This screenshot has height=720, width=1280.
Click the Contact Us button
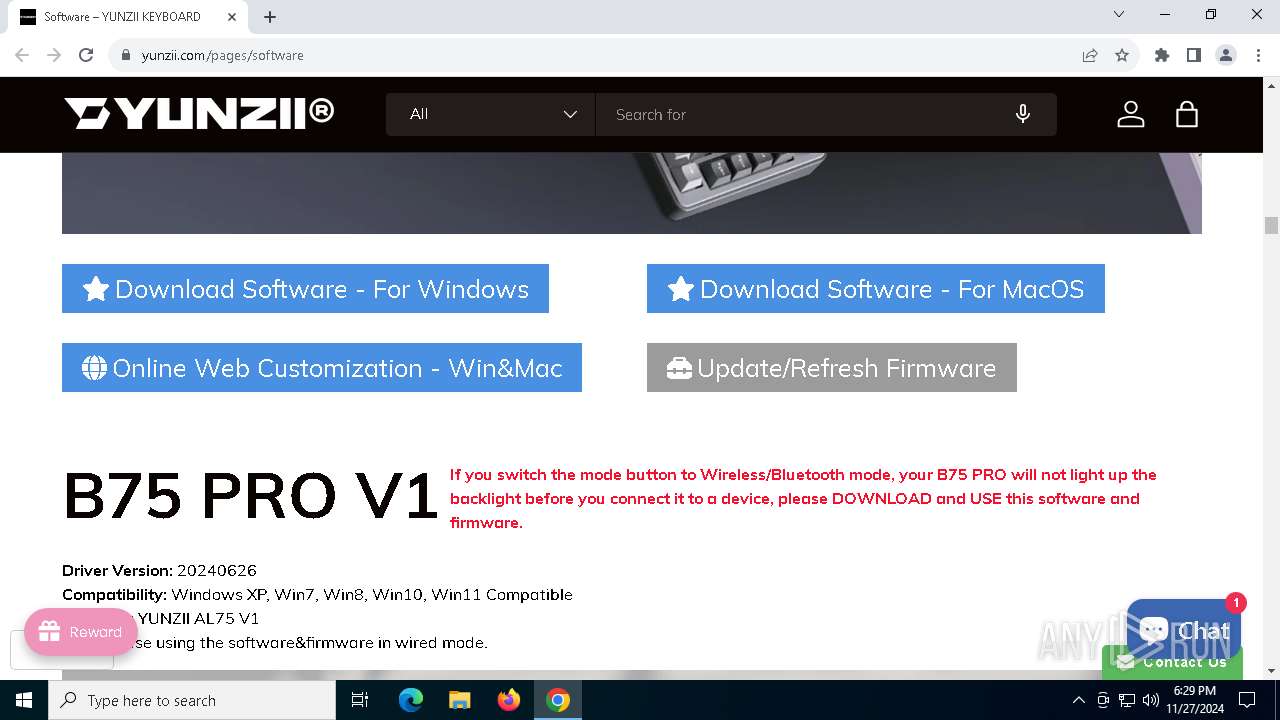click(x=1172, y=662)
